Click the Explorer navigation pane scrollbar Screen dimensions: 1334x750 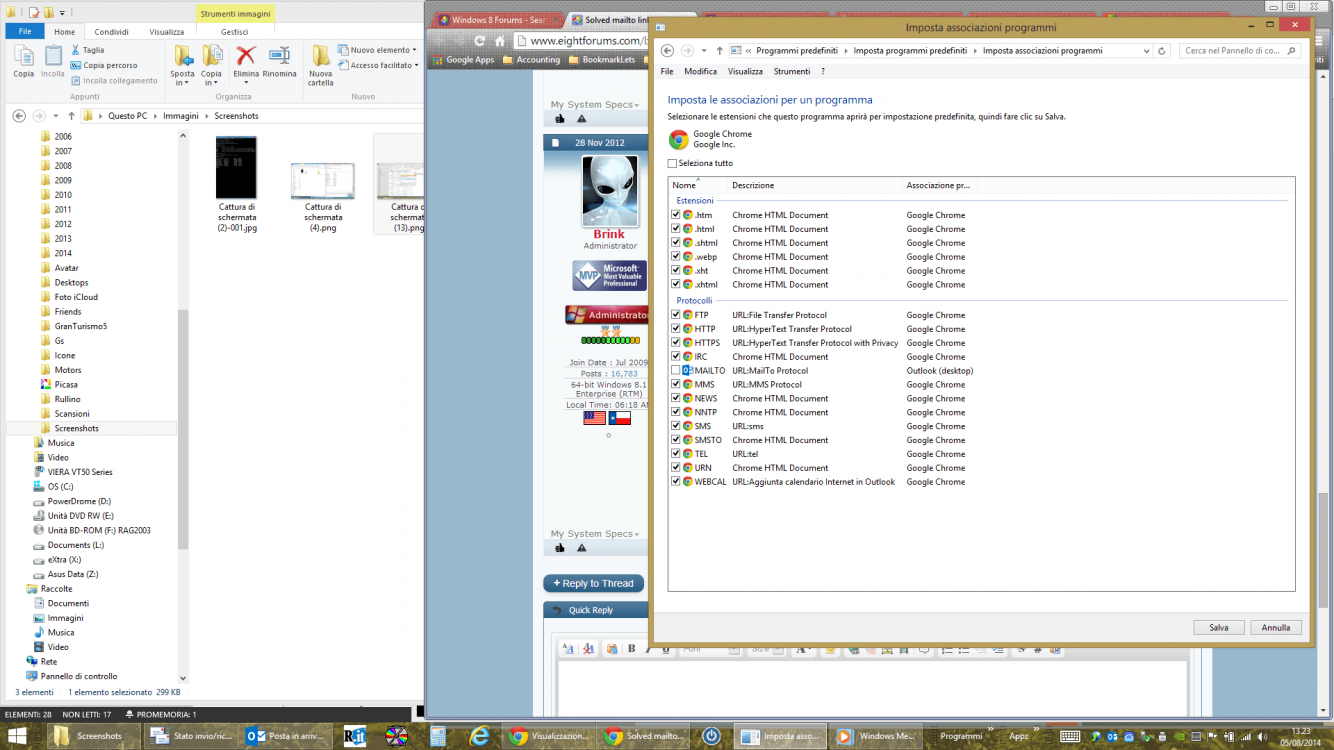pos(183,430)
